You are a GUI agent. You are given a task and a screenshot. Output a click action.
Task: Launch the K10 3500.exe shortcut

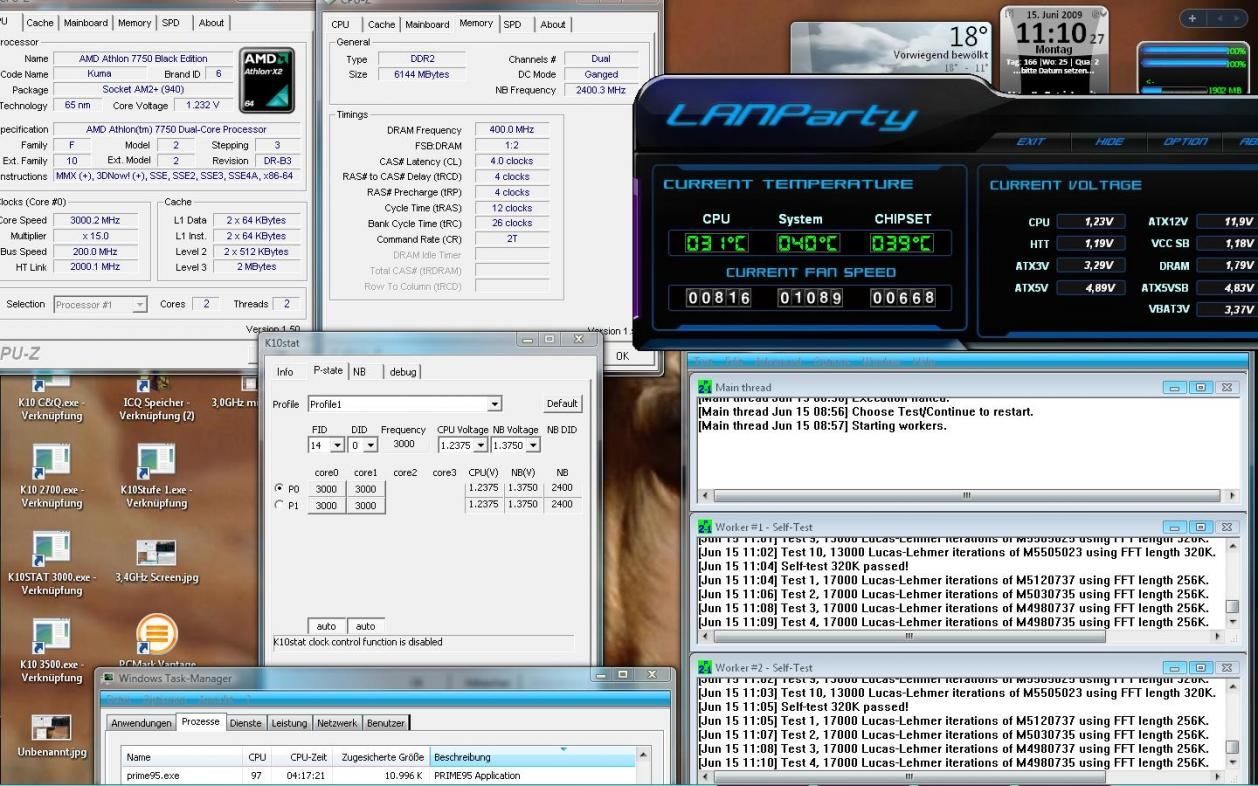pos(52,651)
